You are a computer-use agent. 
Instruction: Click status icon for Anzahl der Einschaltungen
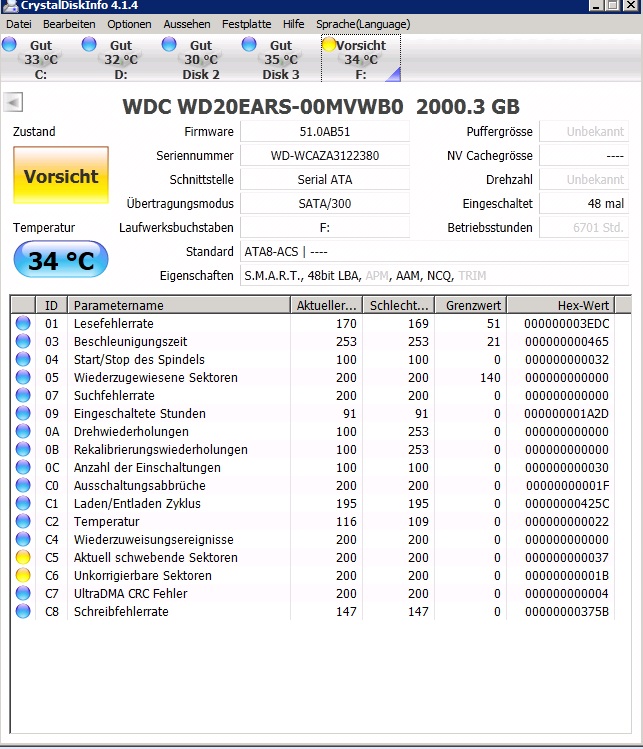click(23, 467)
